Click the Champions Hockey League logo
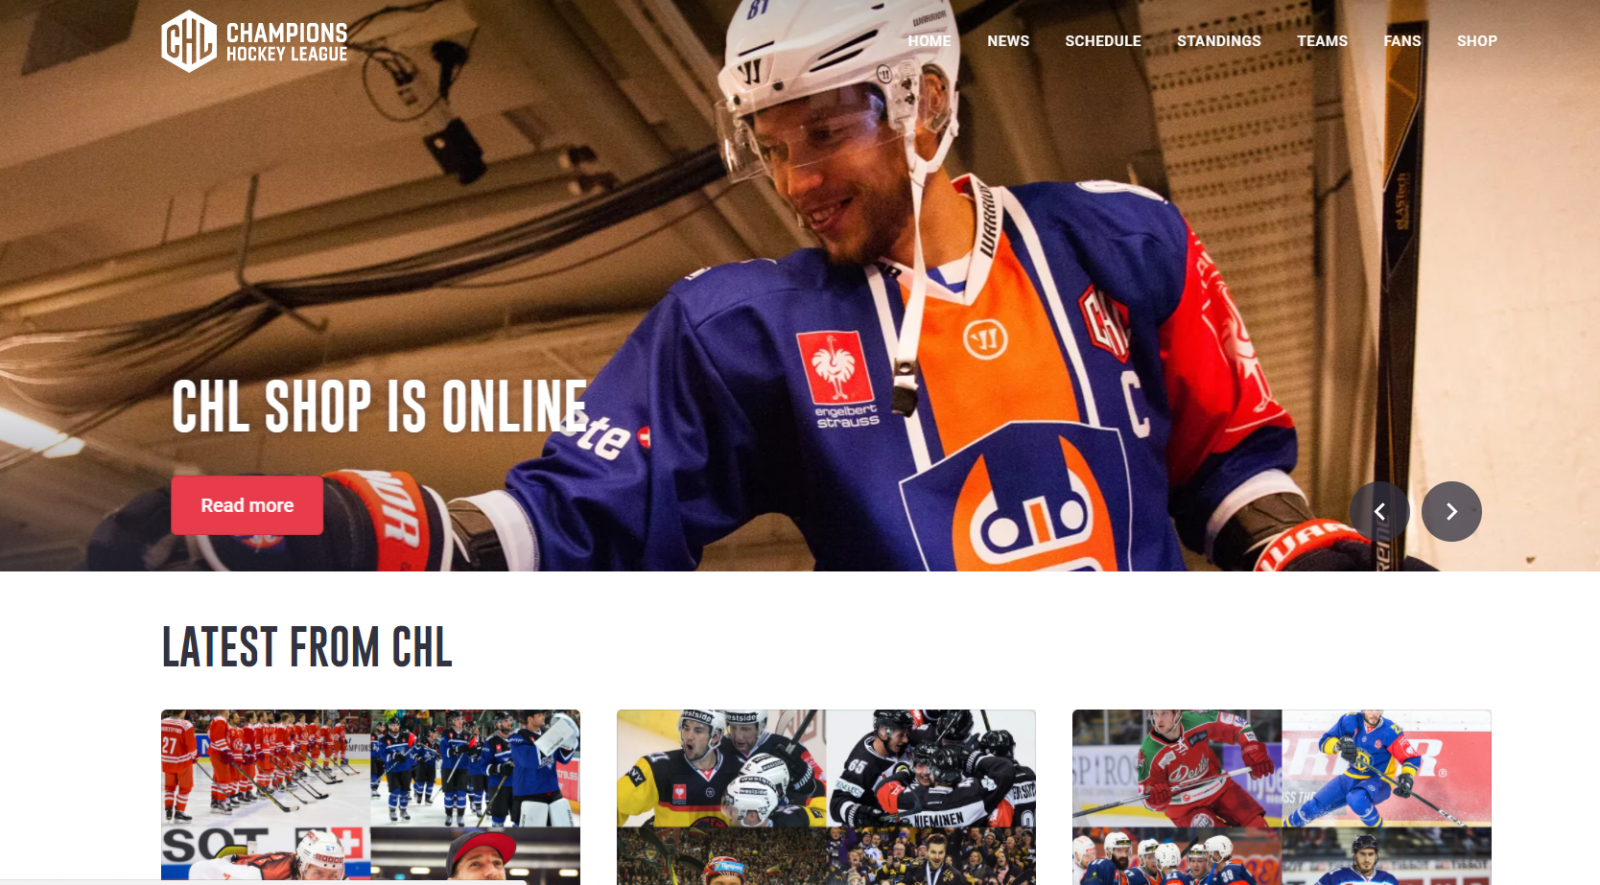Viewport: 1600px width, 885px height. [255, 41]
